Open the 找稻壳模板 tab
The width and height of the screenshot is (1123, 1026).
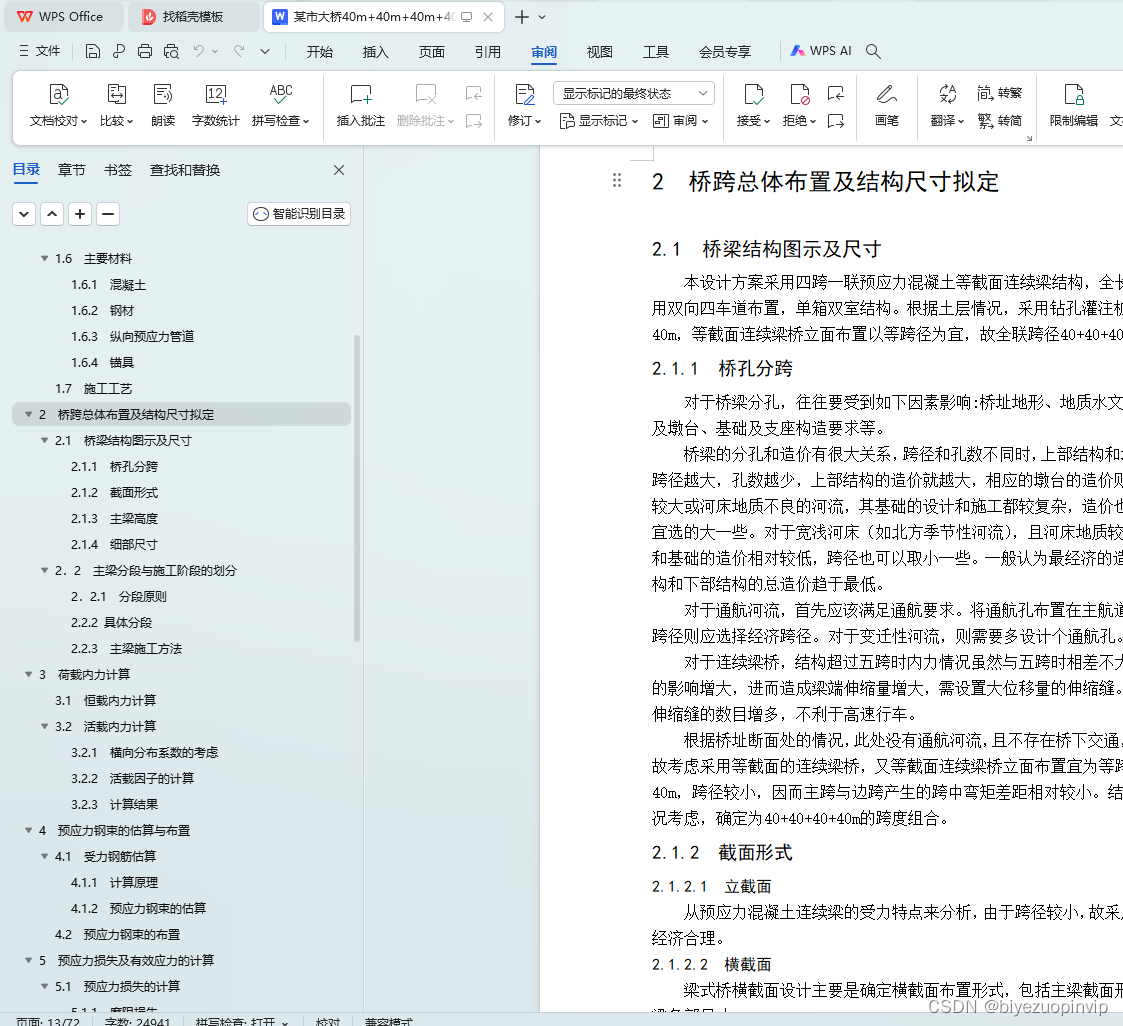192,16
